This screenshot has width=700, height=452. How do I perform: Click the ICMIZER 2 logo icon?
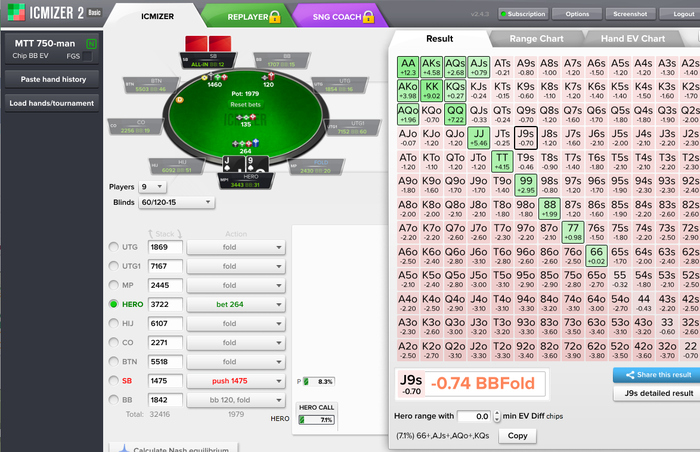click(17, 12)
